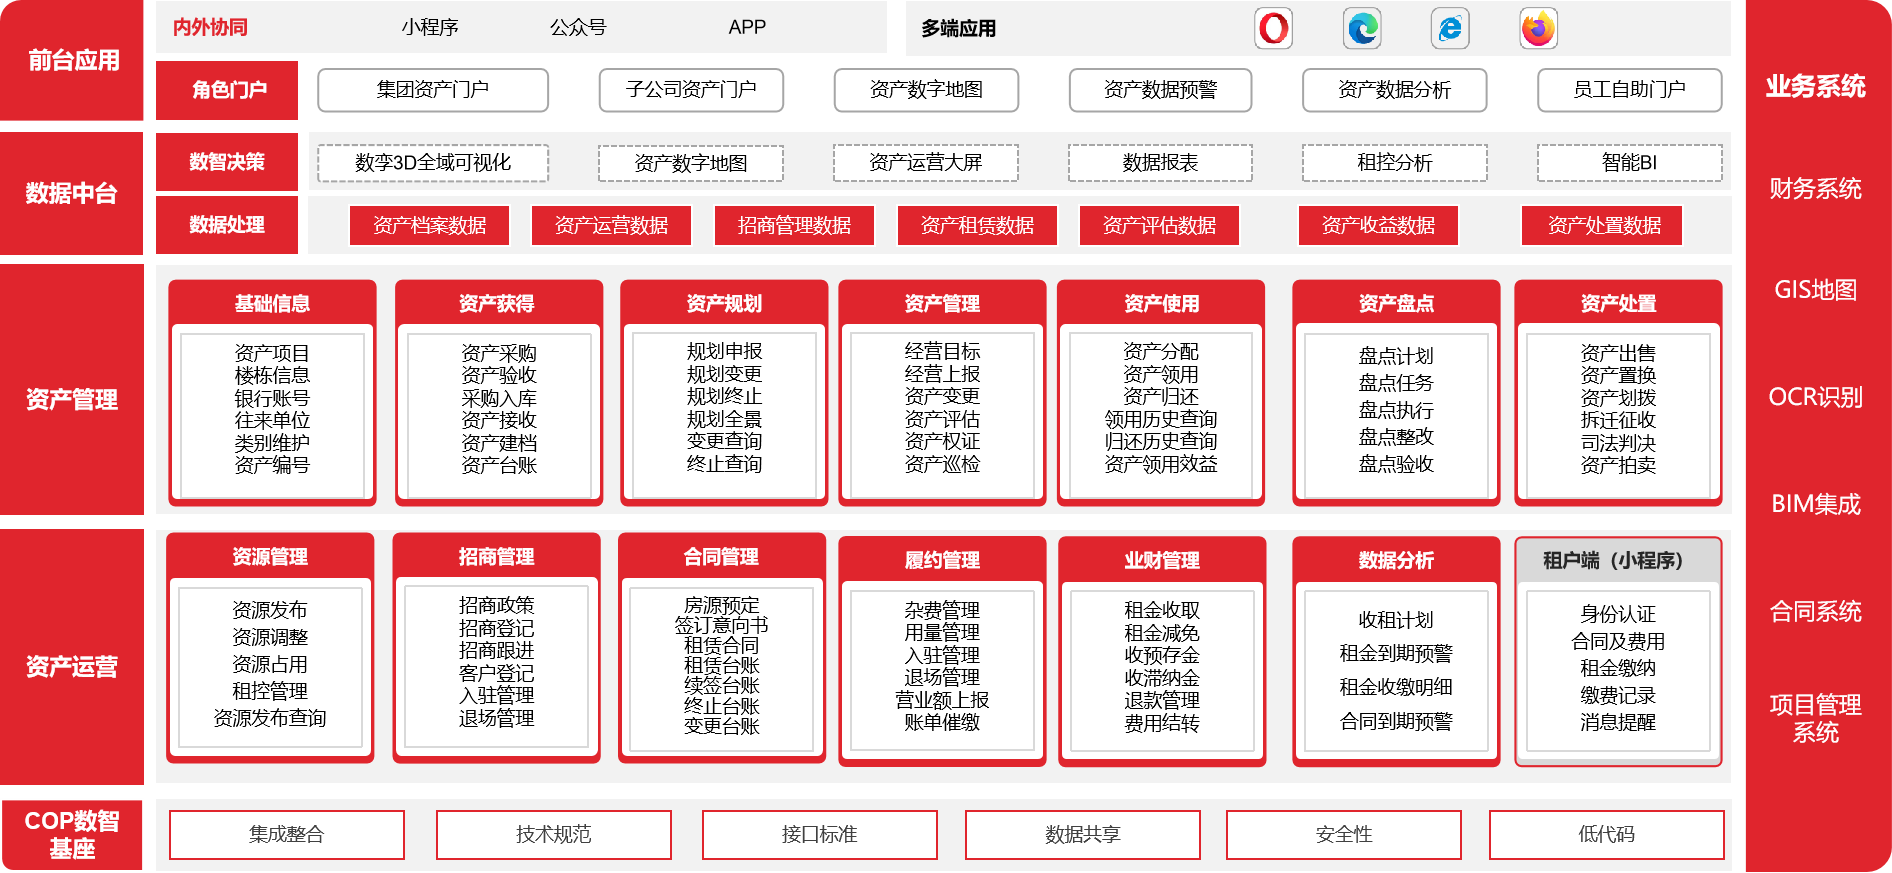Select the 小程序 item in 内外协同

pos(430,28)
